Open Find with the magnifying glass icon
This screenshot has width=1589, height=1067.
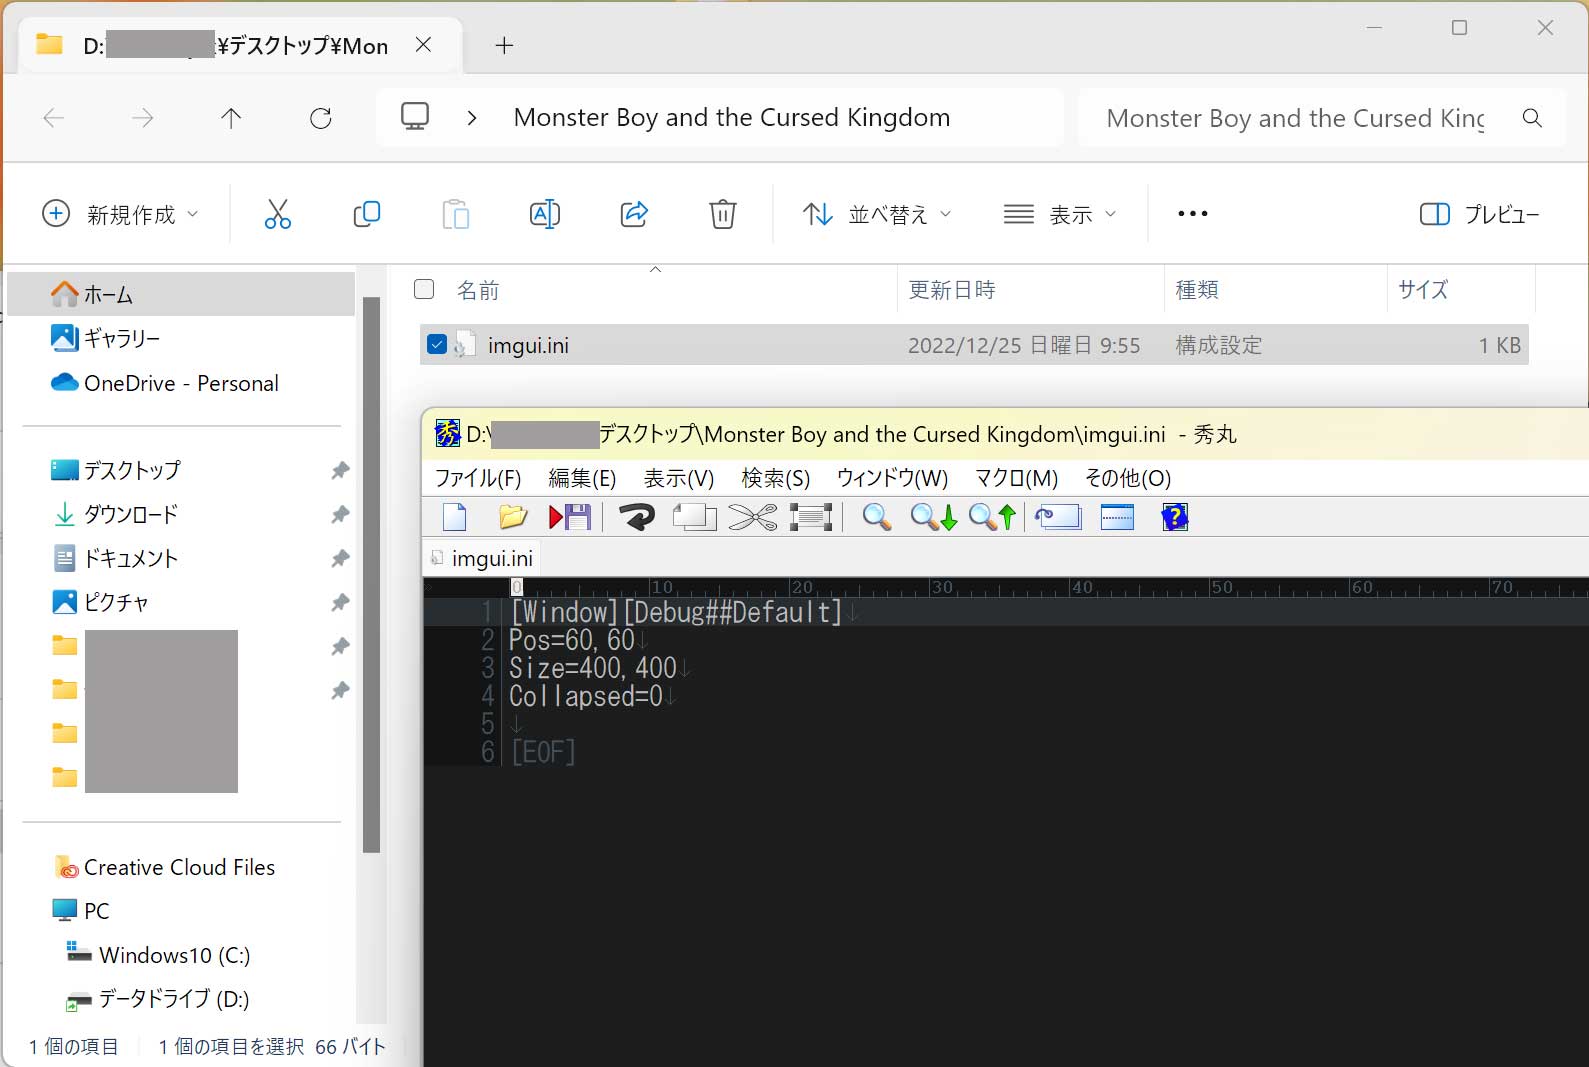coord(876,517)
